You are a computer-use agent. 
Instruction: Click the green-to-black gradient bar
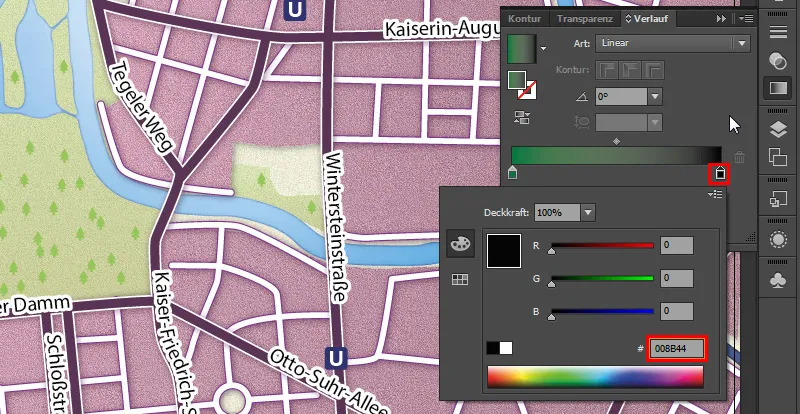point(616,155)
